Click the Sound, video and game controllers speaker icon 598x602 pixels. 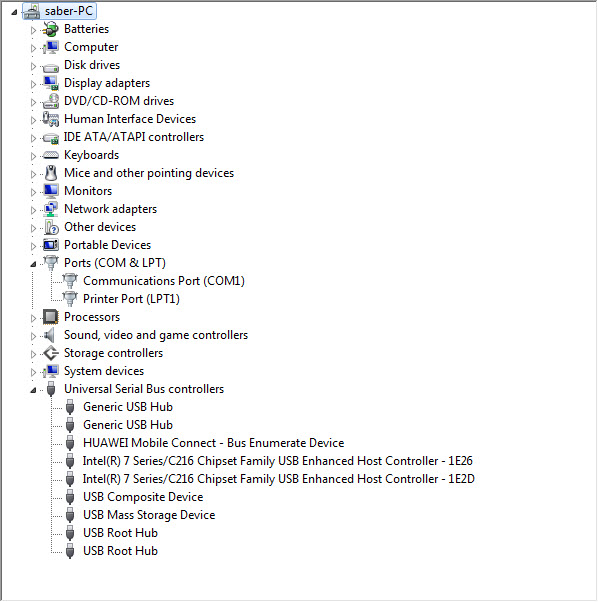point(50,335)
